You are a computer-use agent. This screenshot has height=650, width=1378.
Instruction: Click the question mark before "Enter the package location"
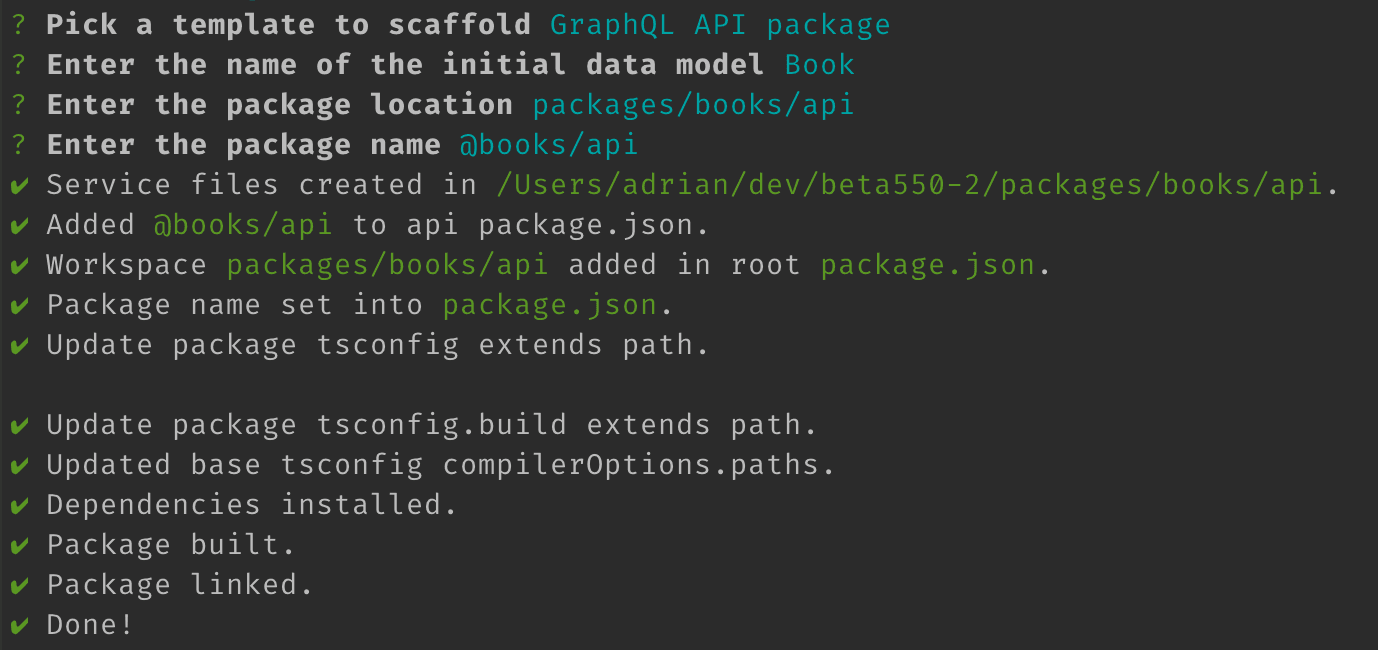[x=19, y=105]
